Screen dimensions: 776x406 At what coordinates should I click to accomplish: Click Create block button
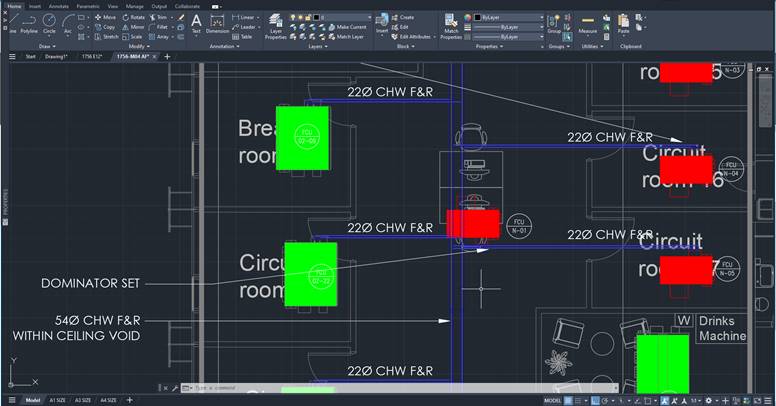[x=403, y=17]
